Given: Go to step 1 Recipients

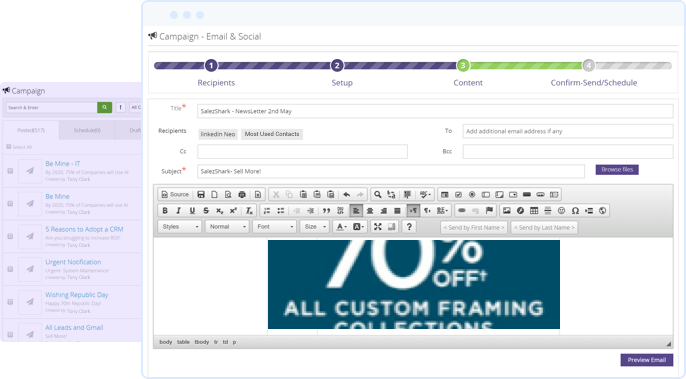Looking at the screenshot, I should (x=211, y=66).
